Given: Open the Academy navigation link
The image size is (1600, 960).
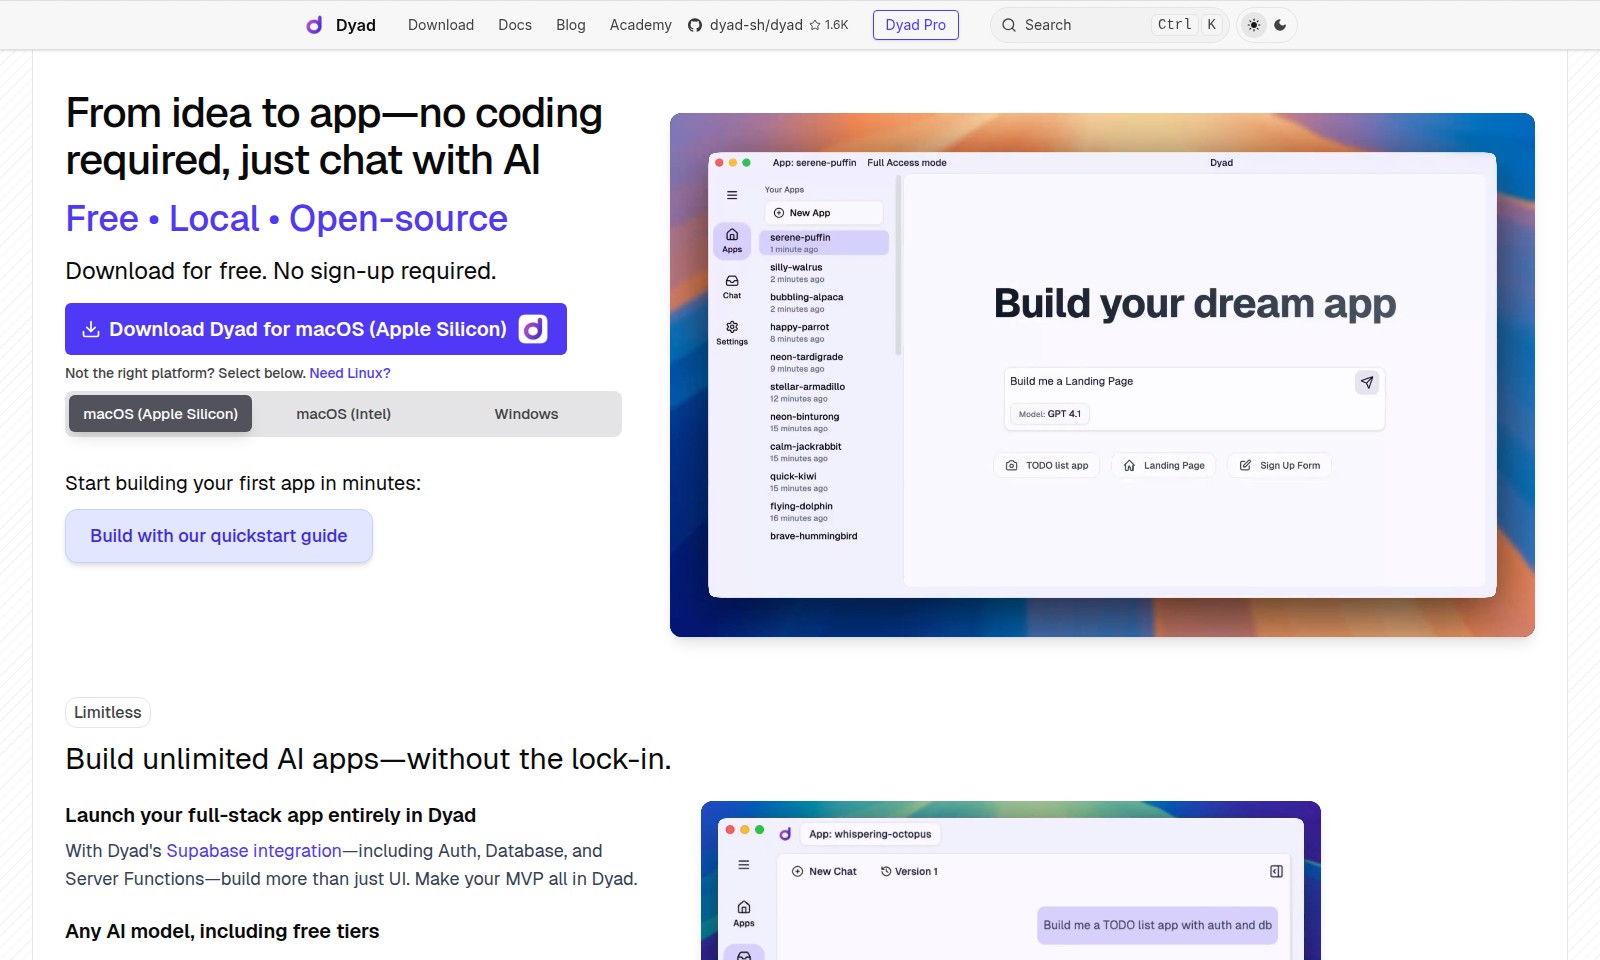Looking at the screenshot, I should point(641,25).
